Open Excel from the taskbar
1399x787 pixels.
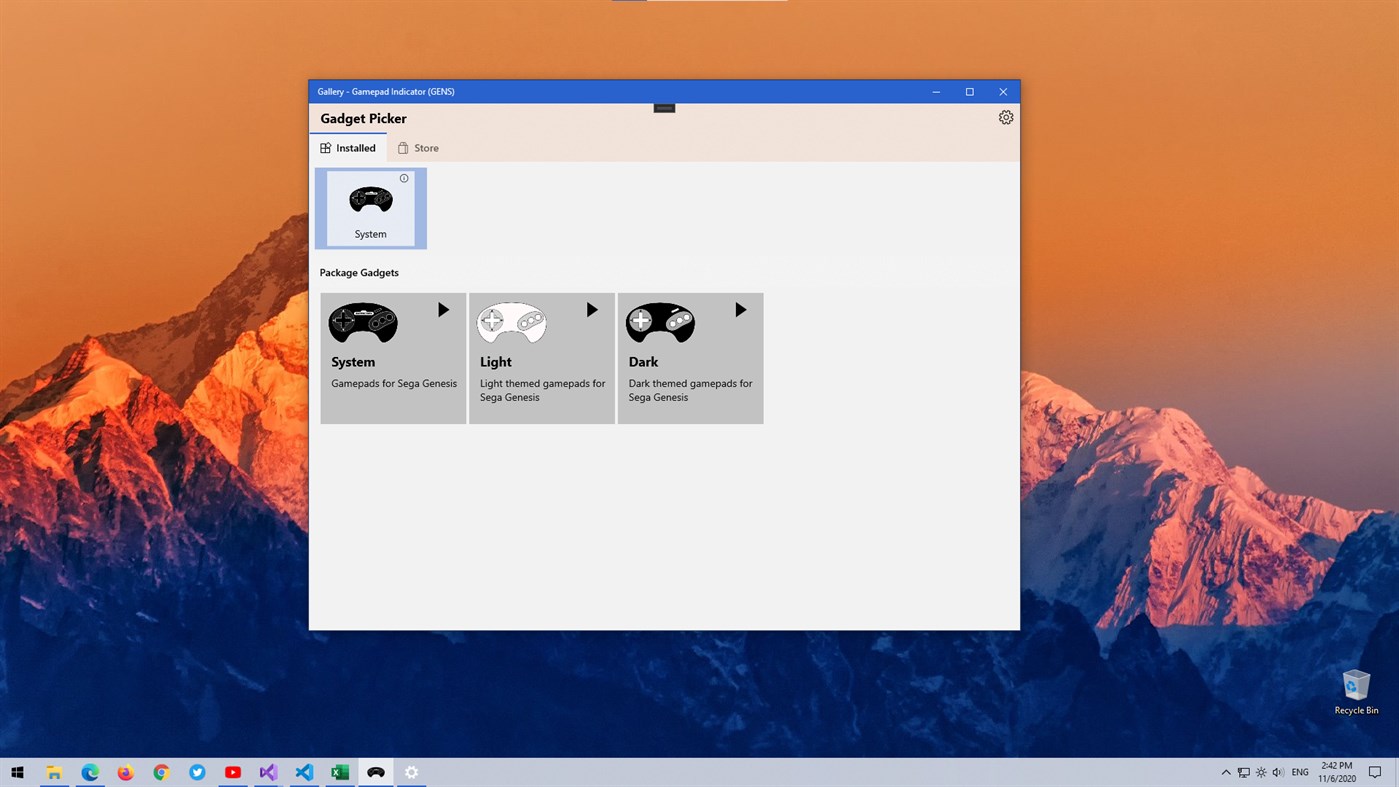[339, 771]
